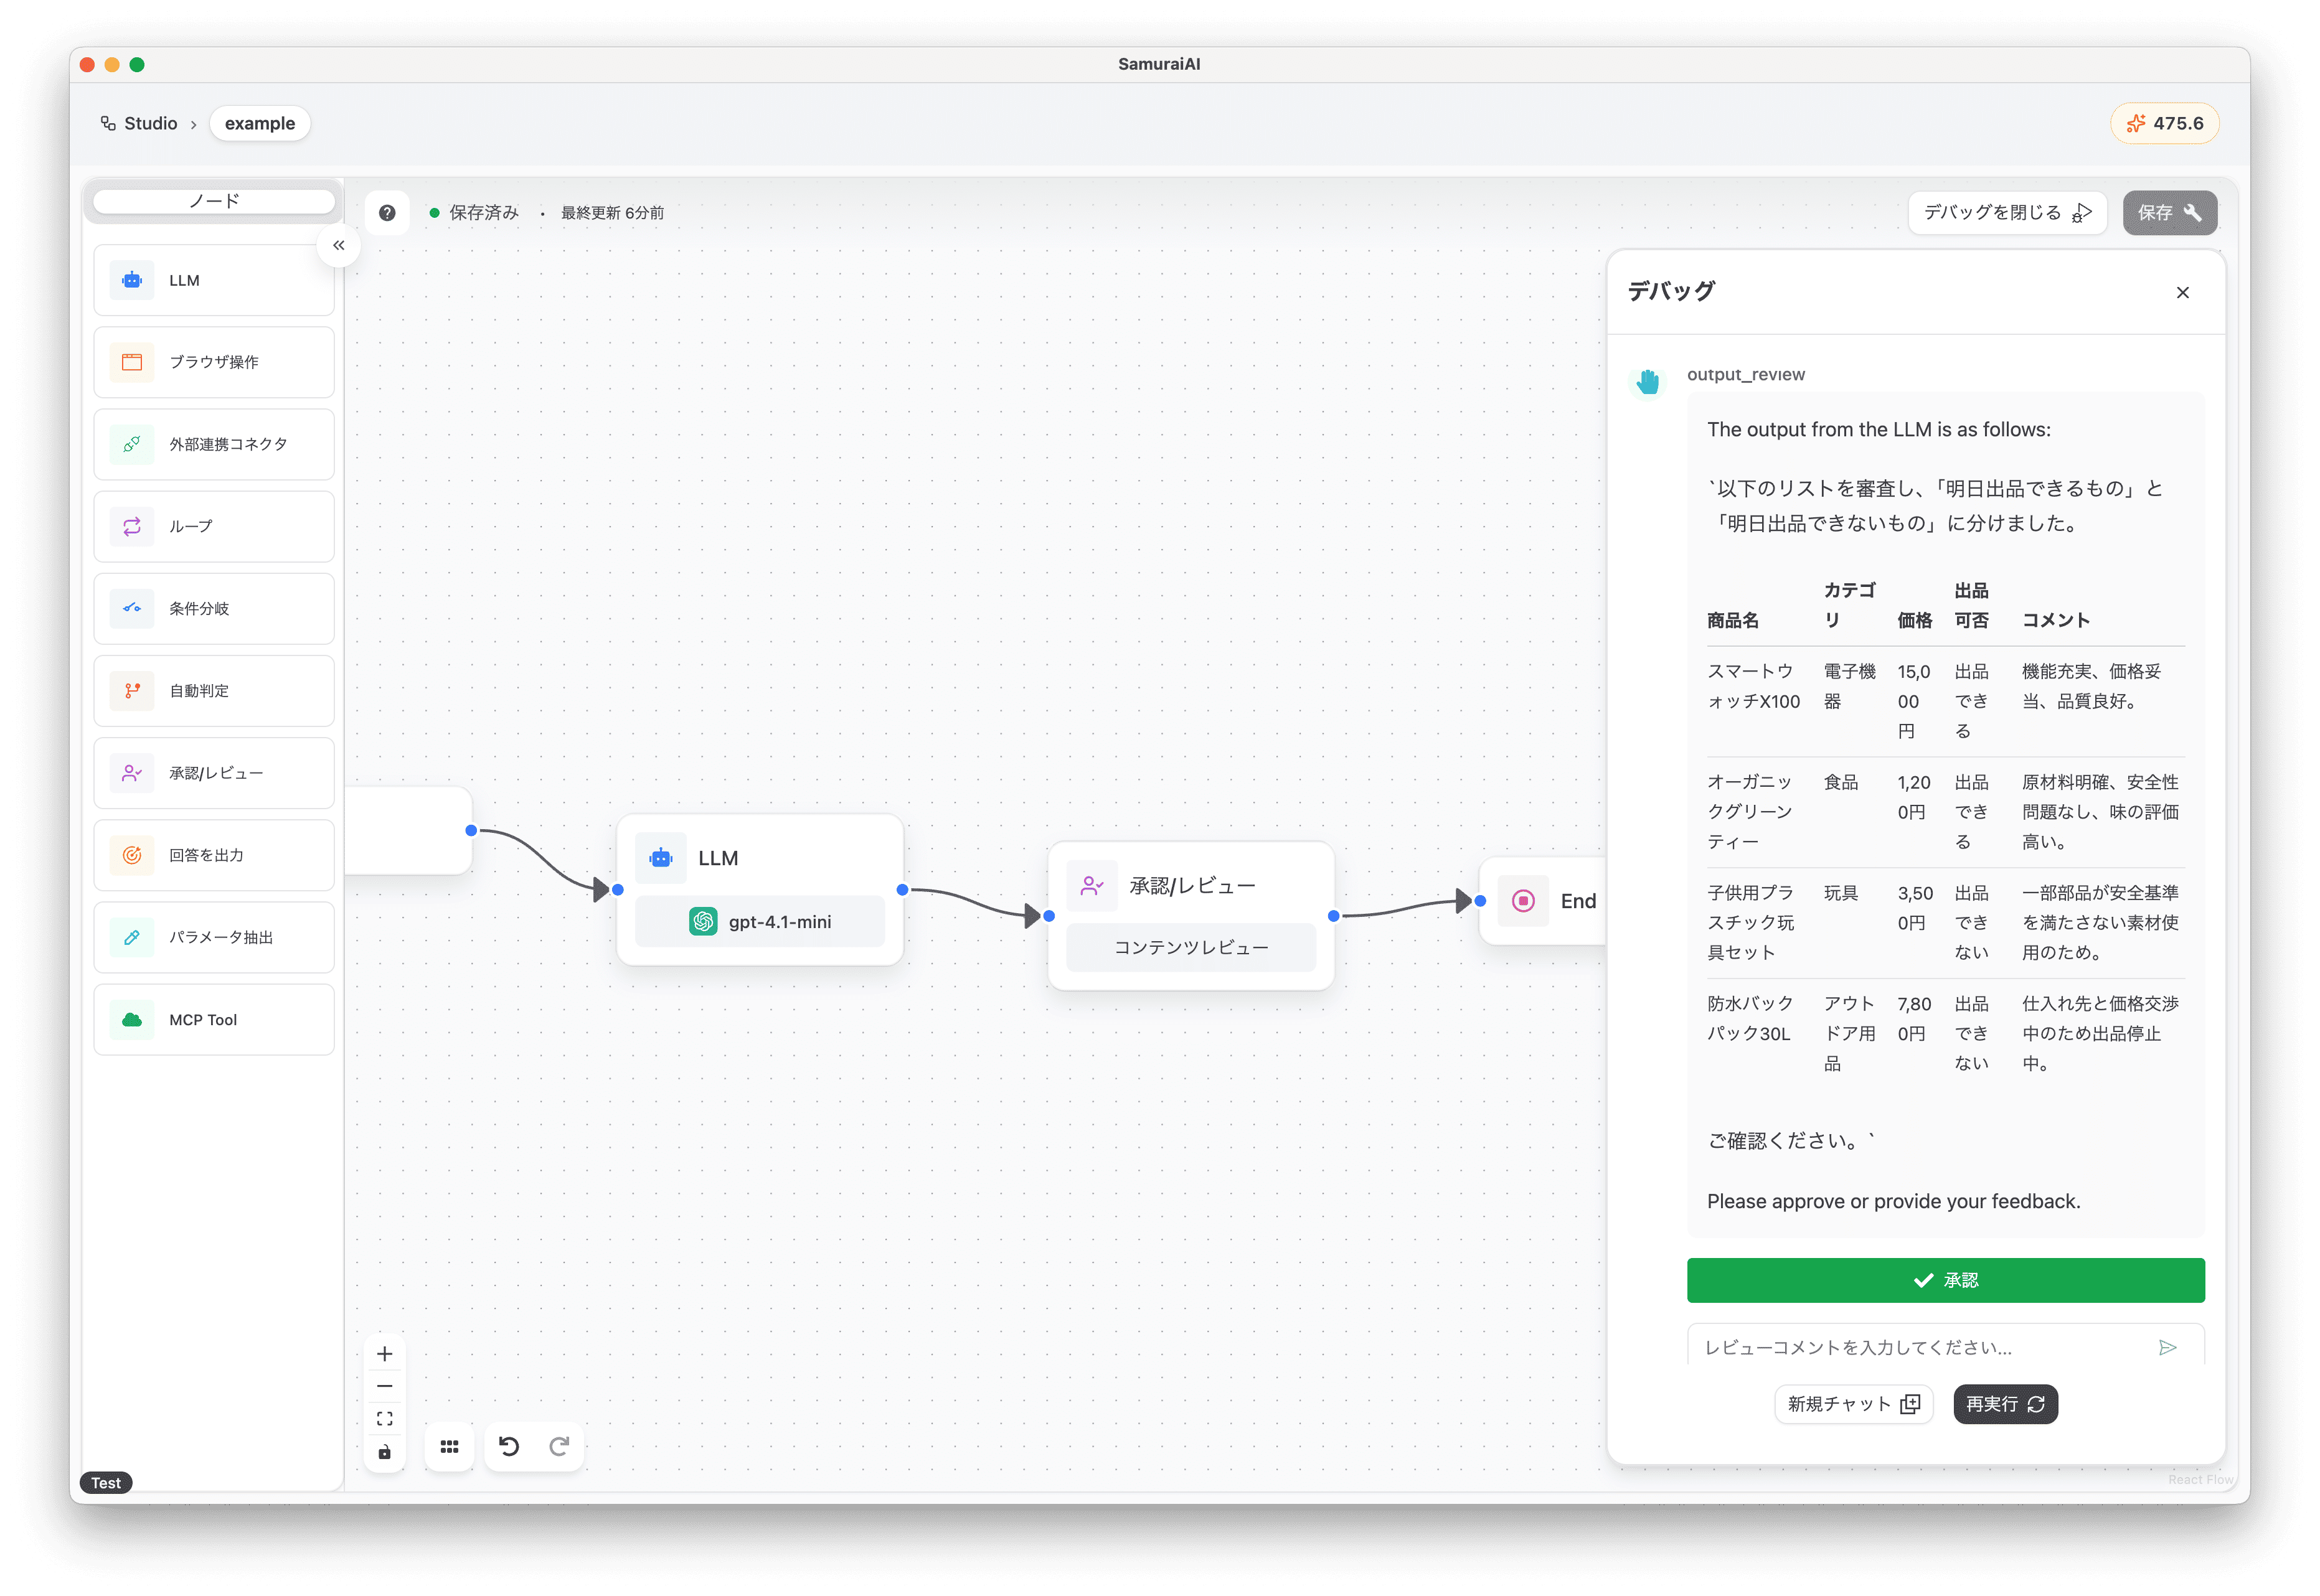Click the LLM robot icon in sidebar
Screen dimensions: 2320x1596
point(132,280)
